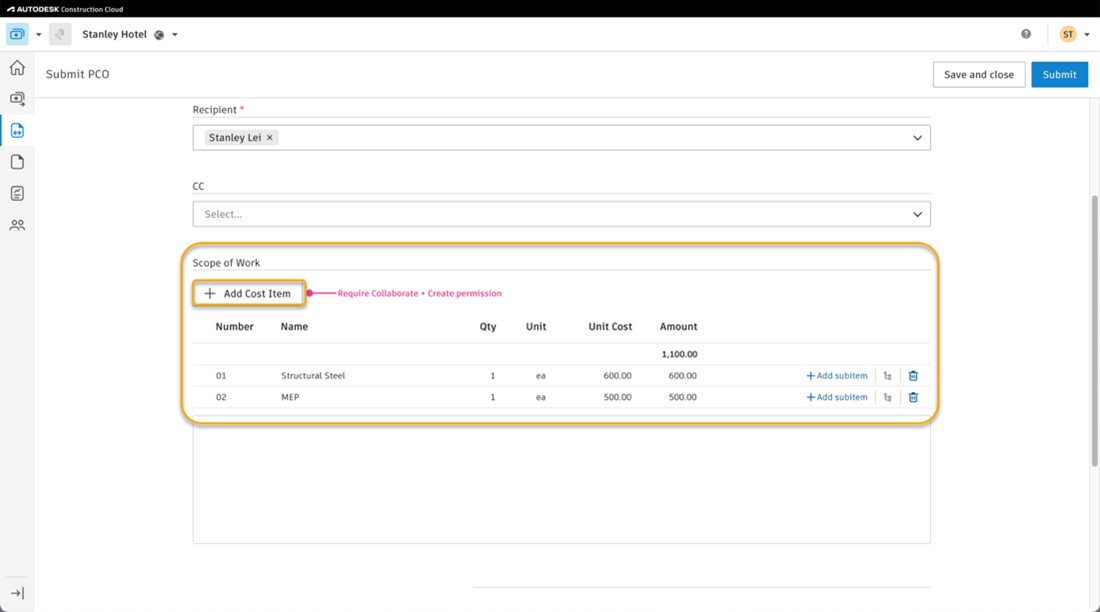
Task: Click the Name column header
Action: tap(294, 326)
